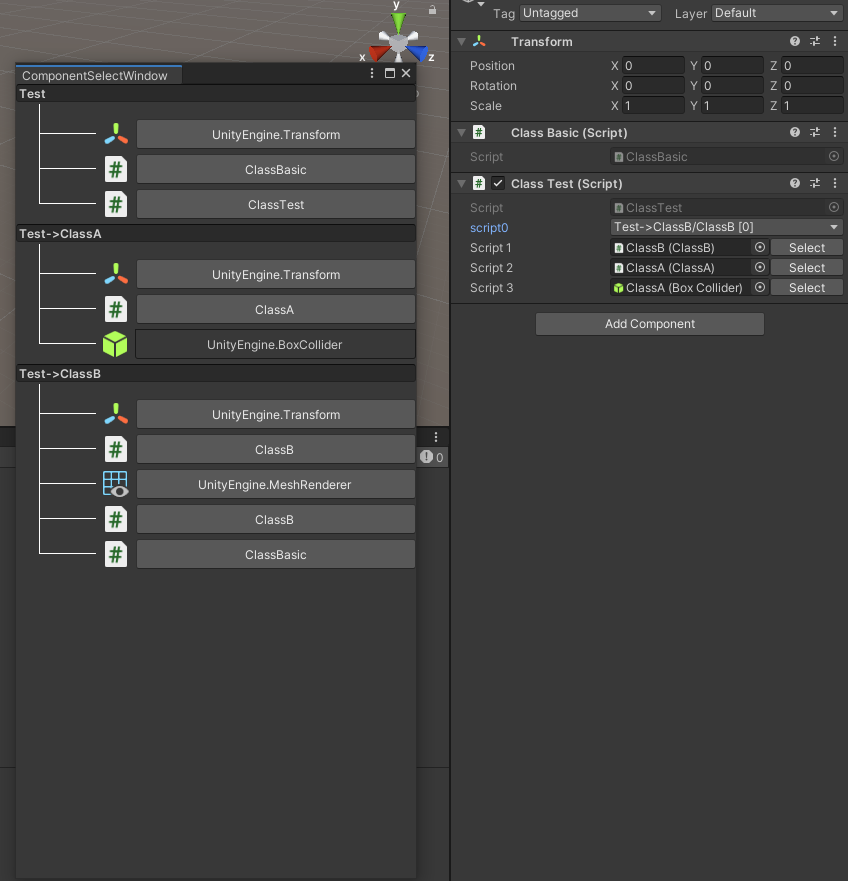Click the green cube icon beside UnityEngine.BoxCollider

point(115,344)
